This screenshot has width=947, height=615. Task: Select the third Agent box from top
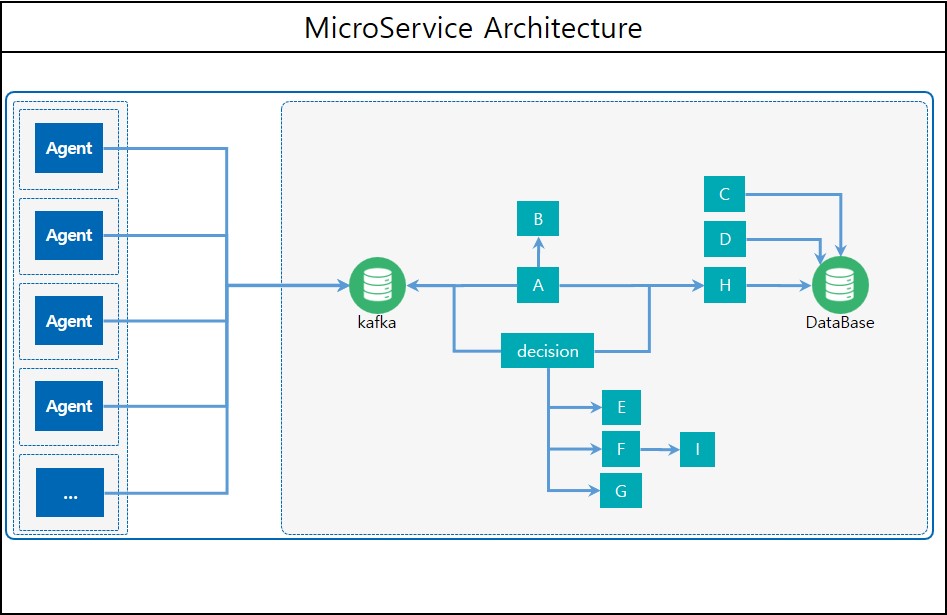pos(69,321)
